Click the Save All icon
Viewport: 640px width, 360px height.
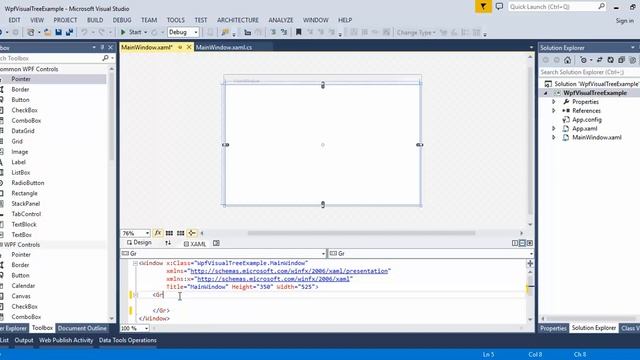pos(69,32)
